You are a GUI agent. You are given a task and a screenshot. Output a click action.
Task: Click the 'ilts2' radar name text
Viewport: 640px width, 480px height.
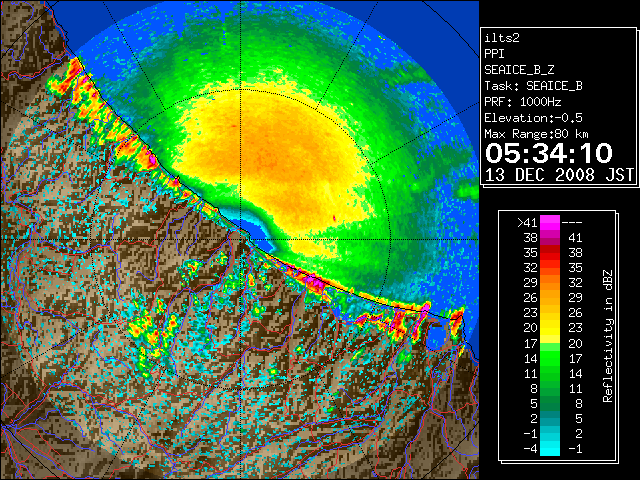point(502,38)
